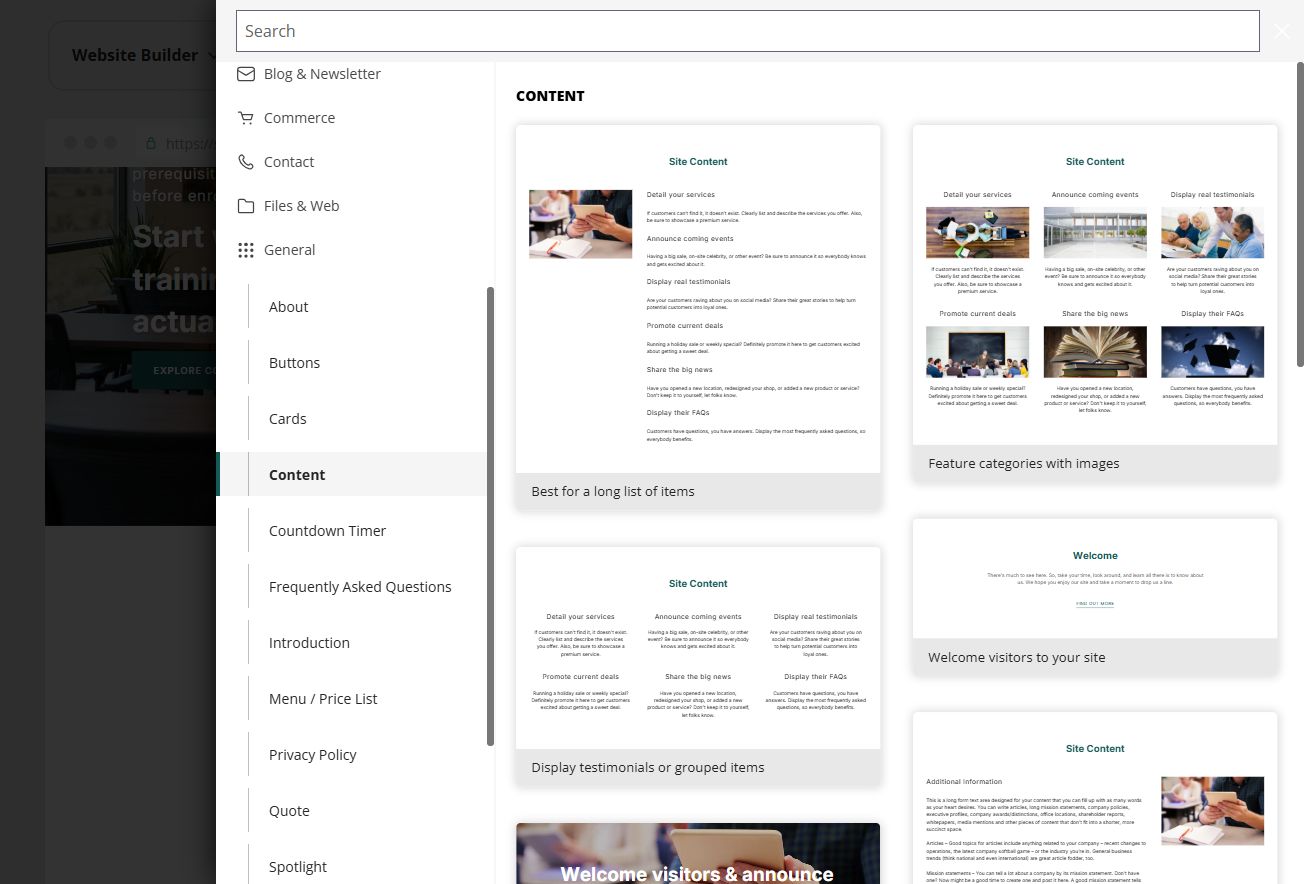Screen dimensions: 1304x884
Task: Click 'Display testimonials or grouped items' caption
Action: point(648,767)
